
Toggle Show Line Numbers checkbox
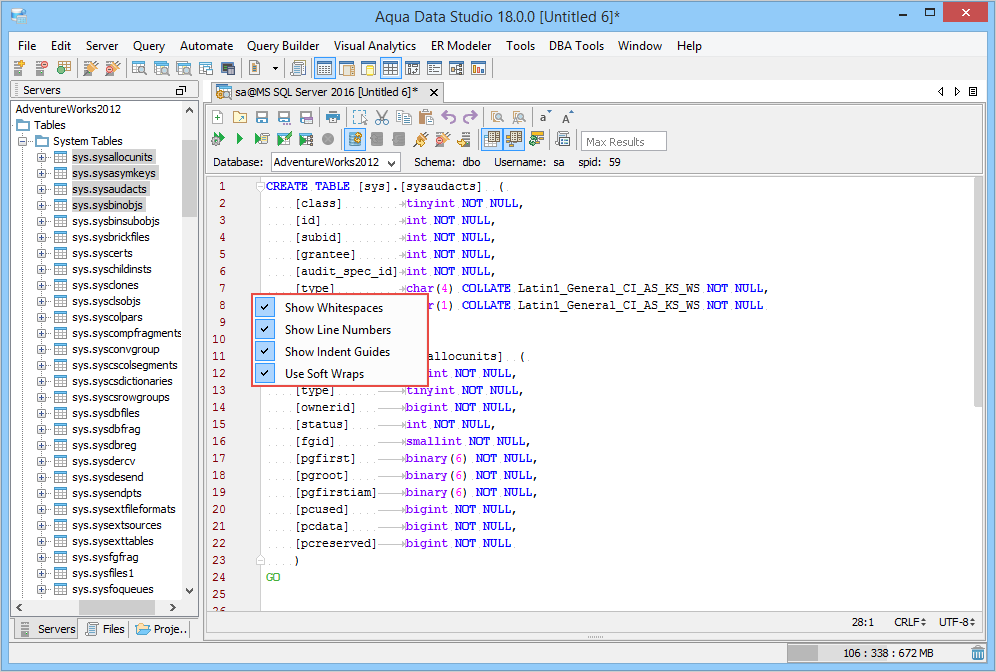click(x=265, y=329)
